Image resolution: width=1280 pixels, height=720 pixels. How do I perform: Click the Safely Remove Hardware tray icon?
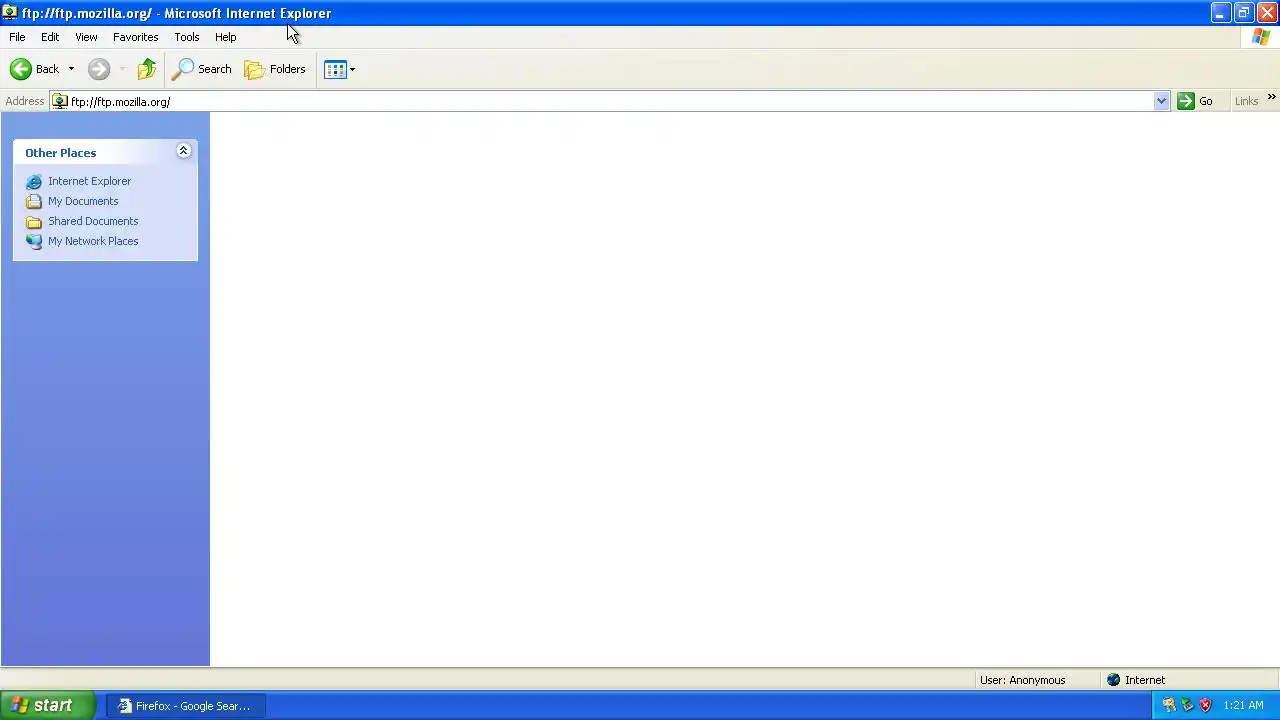[1187, 705]
